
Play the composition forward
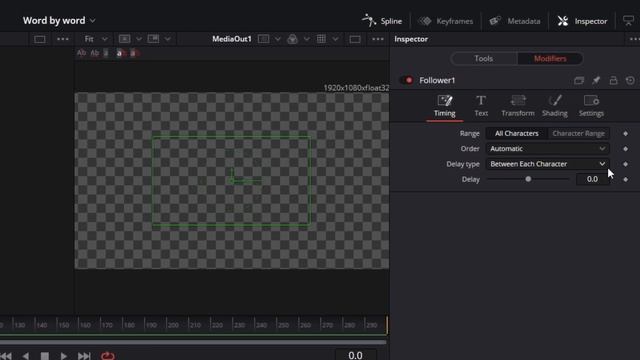(x=64, y=356)
